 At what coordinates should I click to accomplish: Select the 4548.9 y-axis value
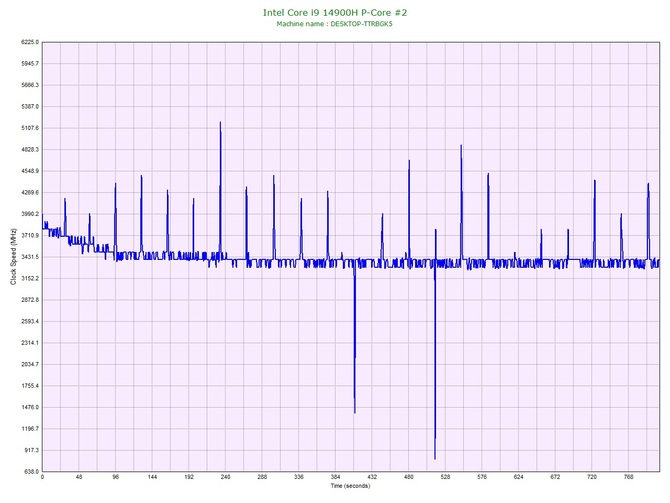pyautogui.click(x=30, y=171)
